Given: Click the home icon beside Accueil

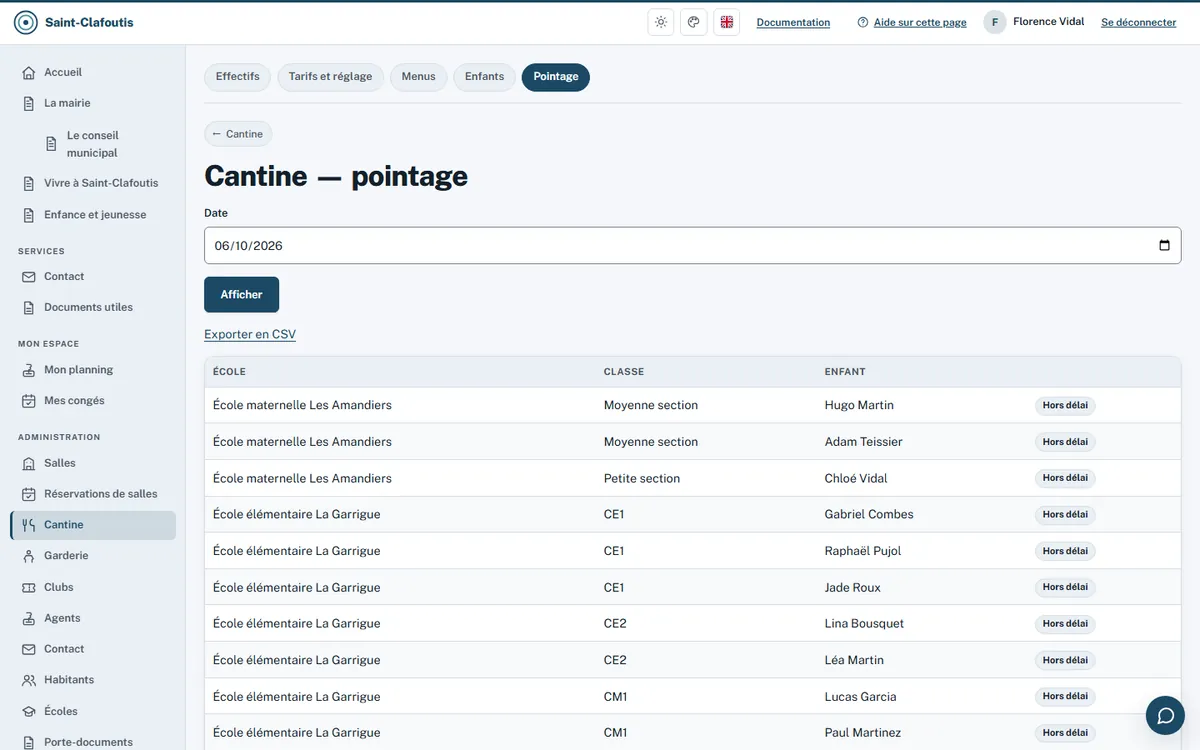Looking at the screenshot, I should (x=29, y=72).
